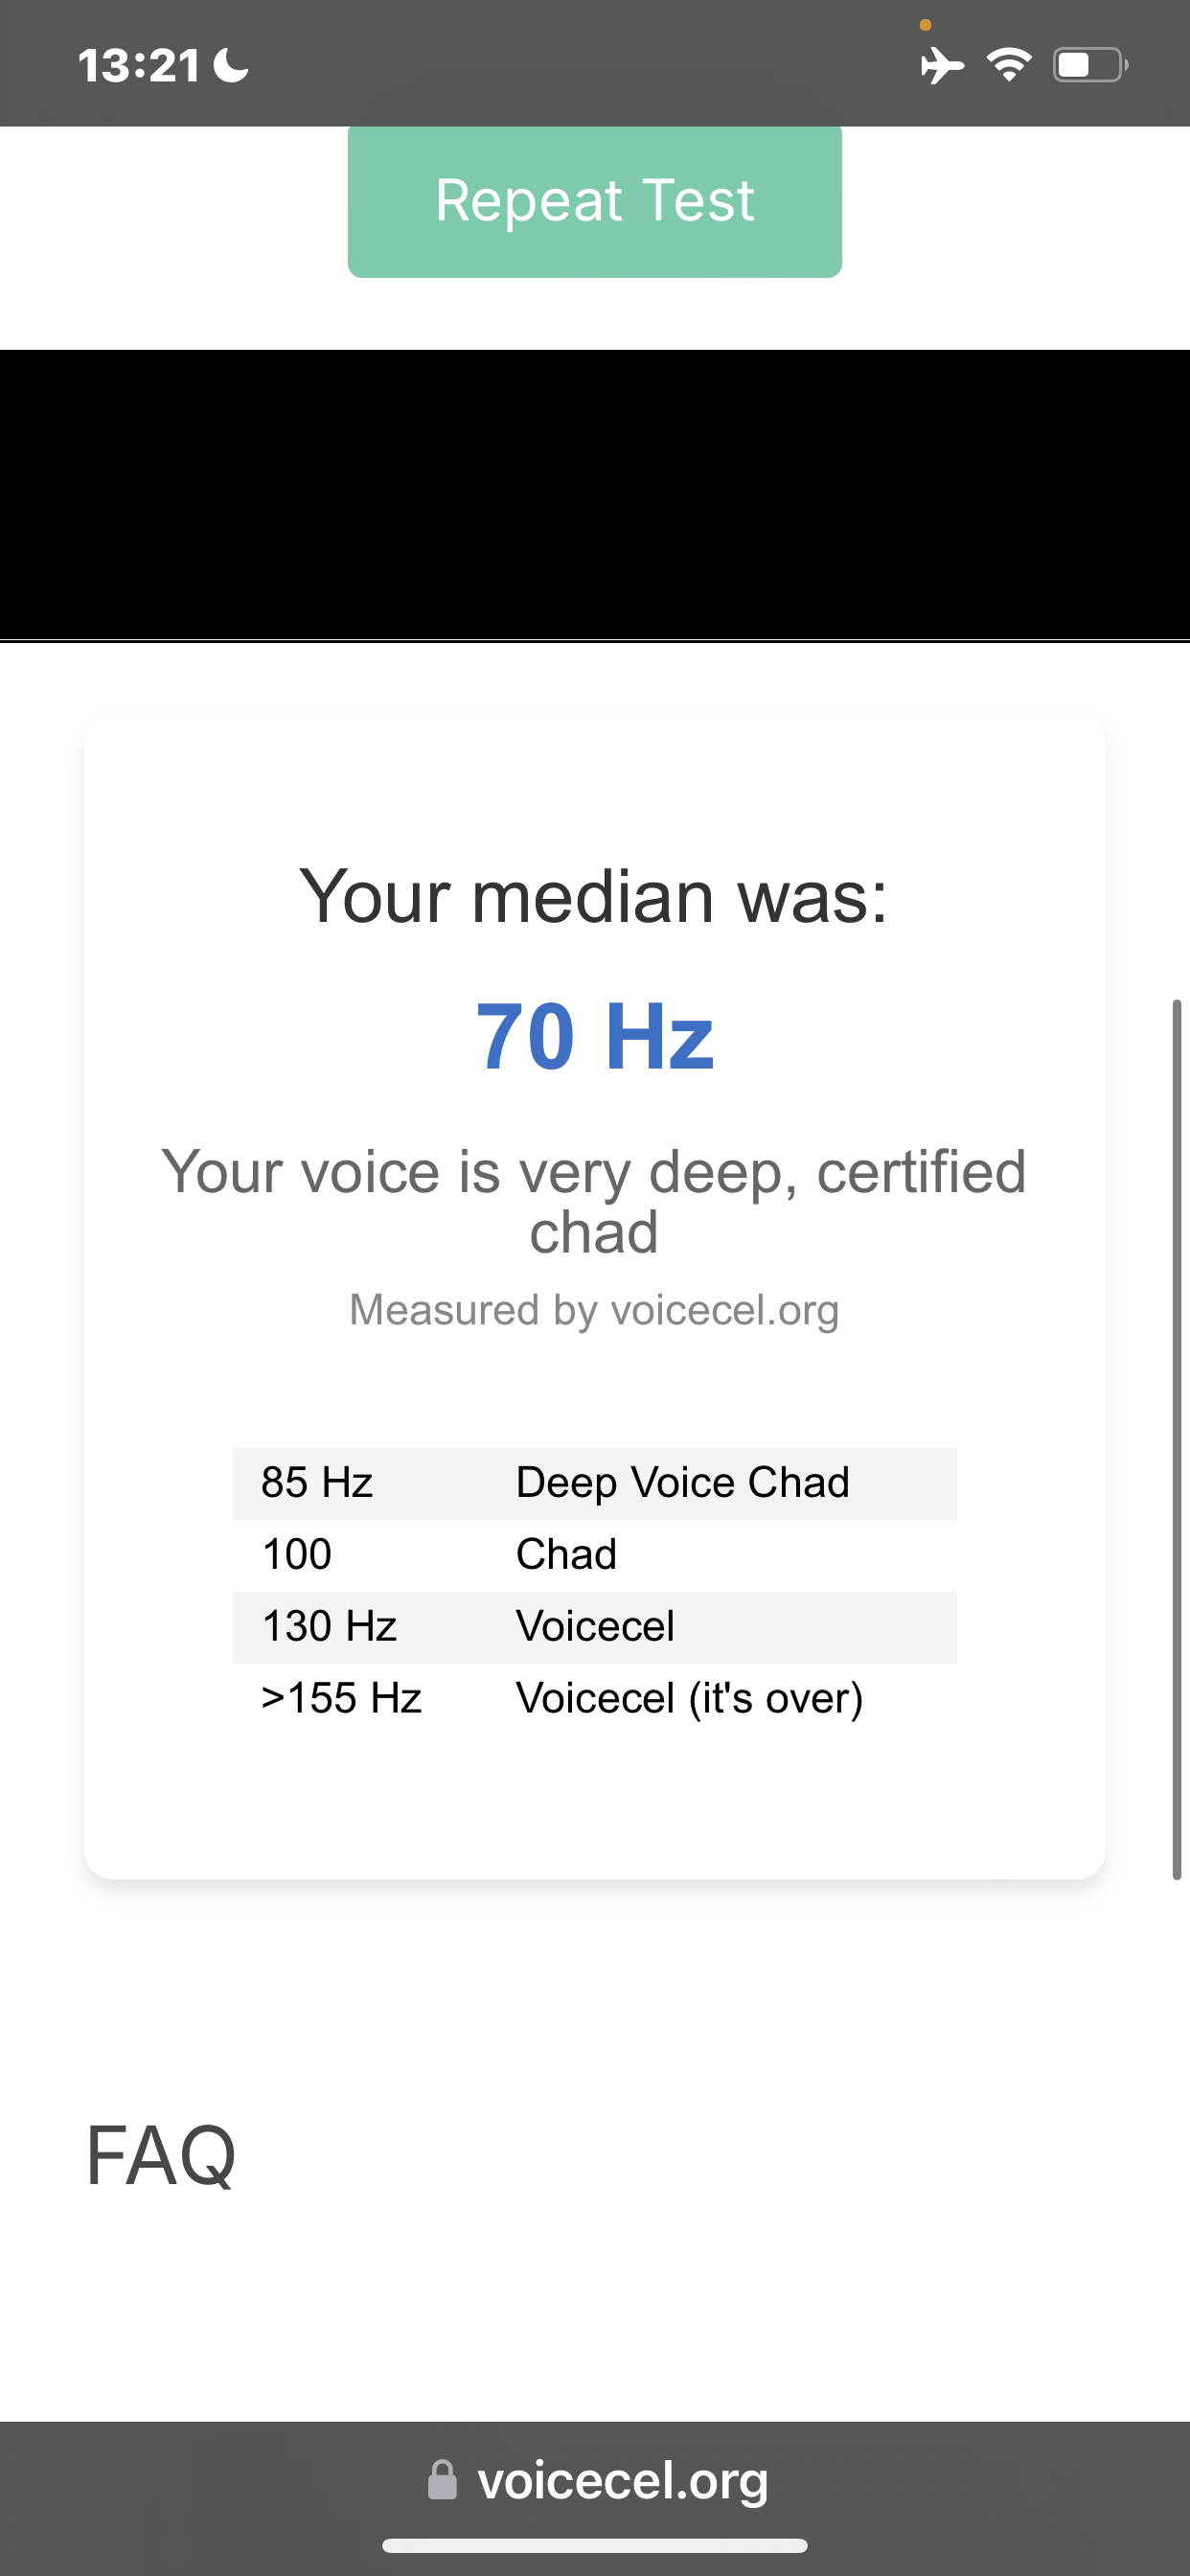The height and width of the screenshot is (2576, 1190).
Task: Select the >155 Hz Voicecel (it's over) row
Action: [594, 1699]
